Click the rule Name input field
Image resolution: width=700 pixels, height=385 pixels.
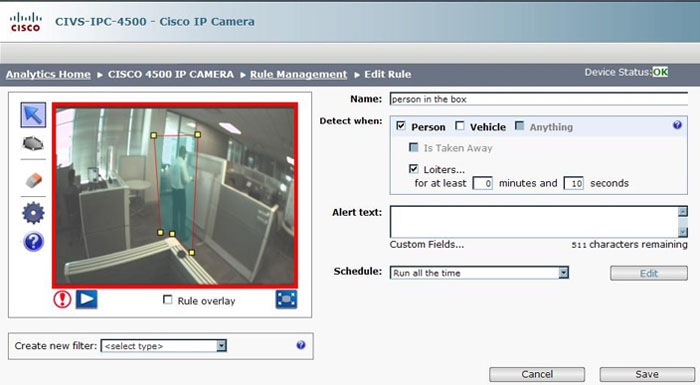coord(538,99)
